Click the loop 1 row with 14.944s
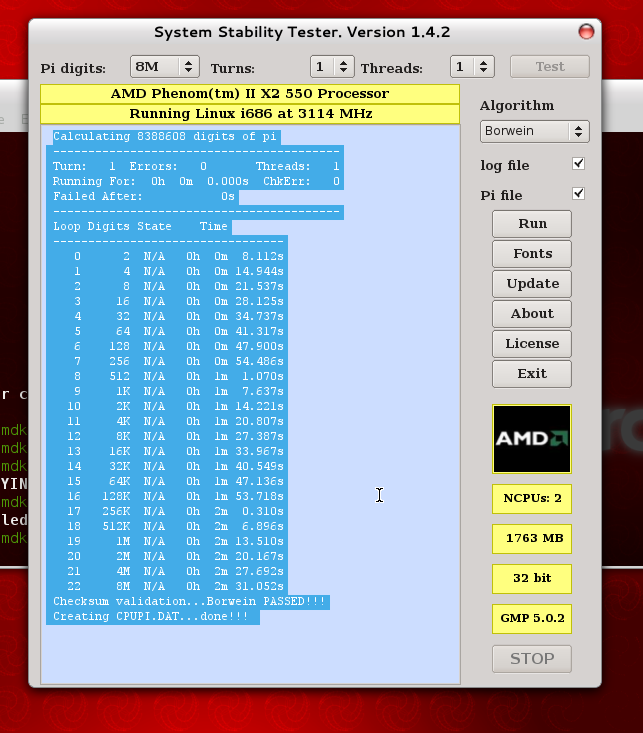Viewport: 643px width, 733px height. (x=167, y=272)
